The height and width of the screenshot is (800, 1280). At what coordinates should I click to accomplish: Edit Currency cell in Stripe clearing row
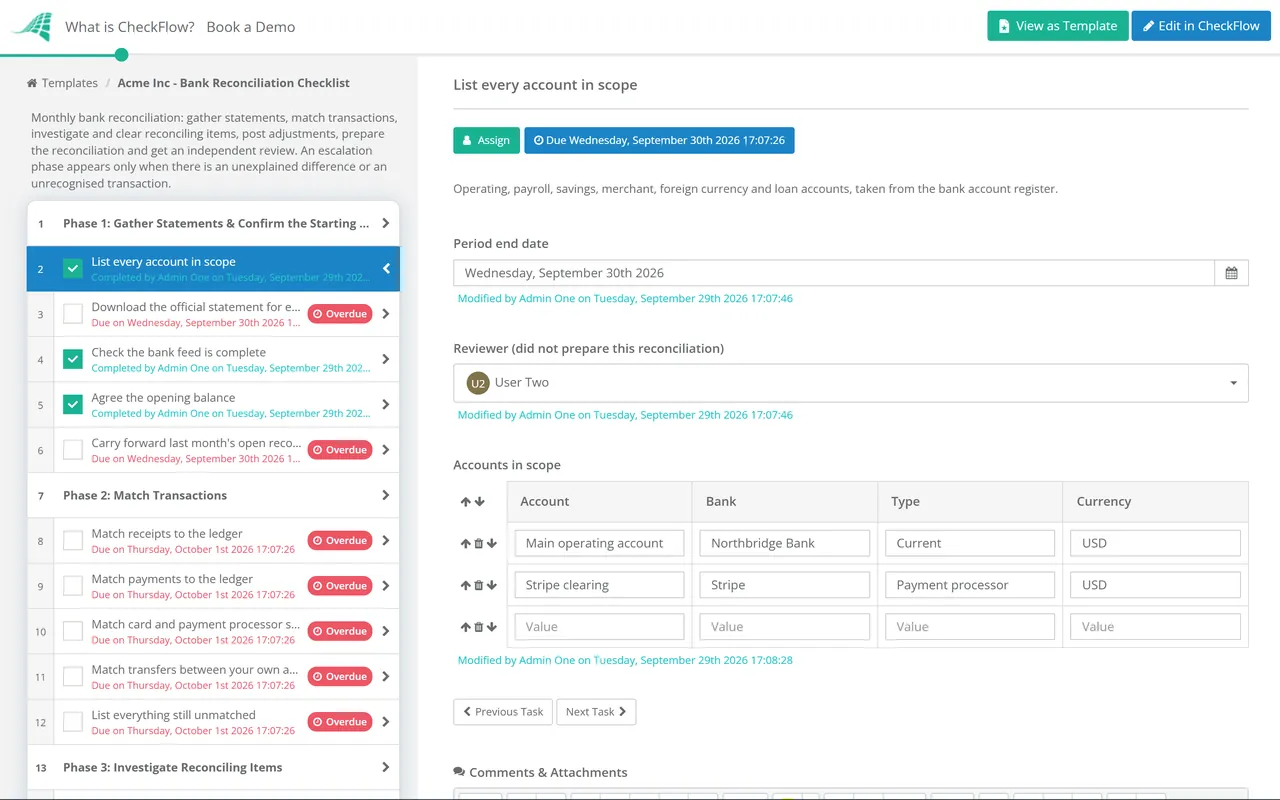(1155, 586)
